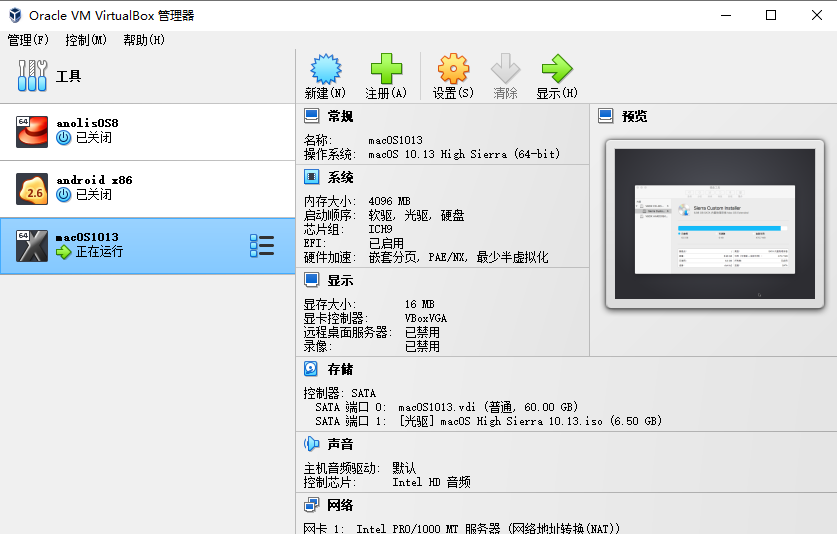This screenshot has width=837, height=534.
Task: Click the 显示 section screen icon
Action: click(x=312, y=280)
